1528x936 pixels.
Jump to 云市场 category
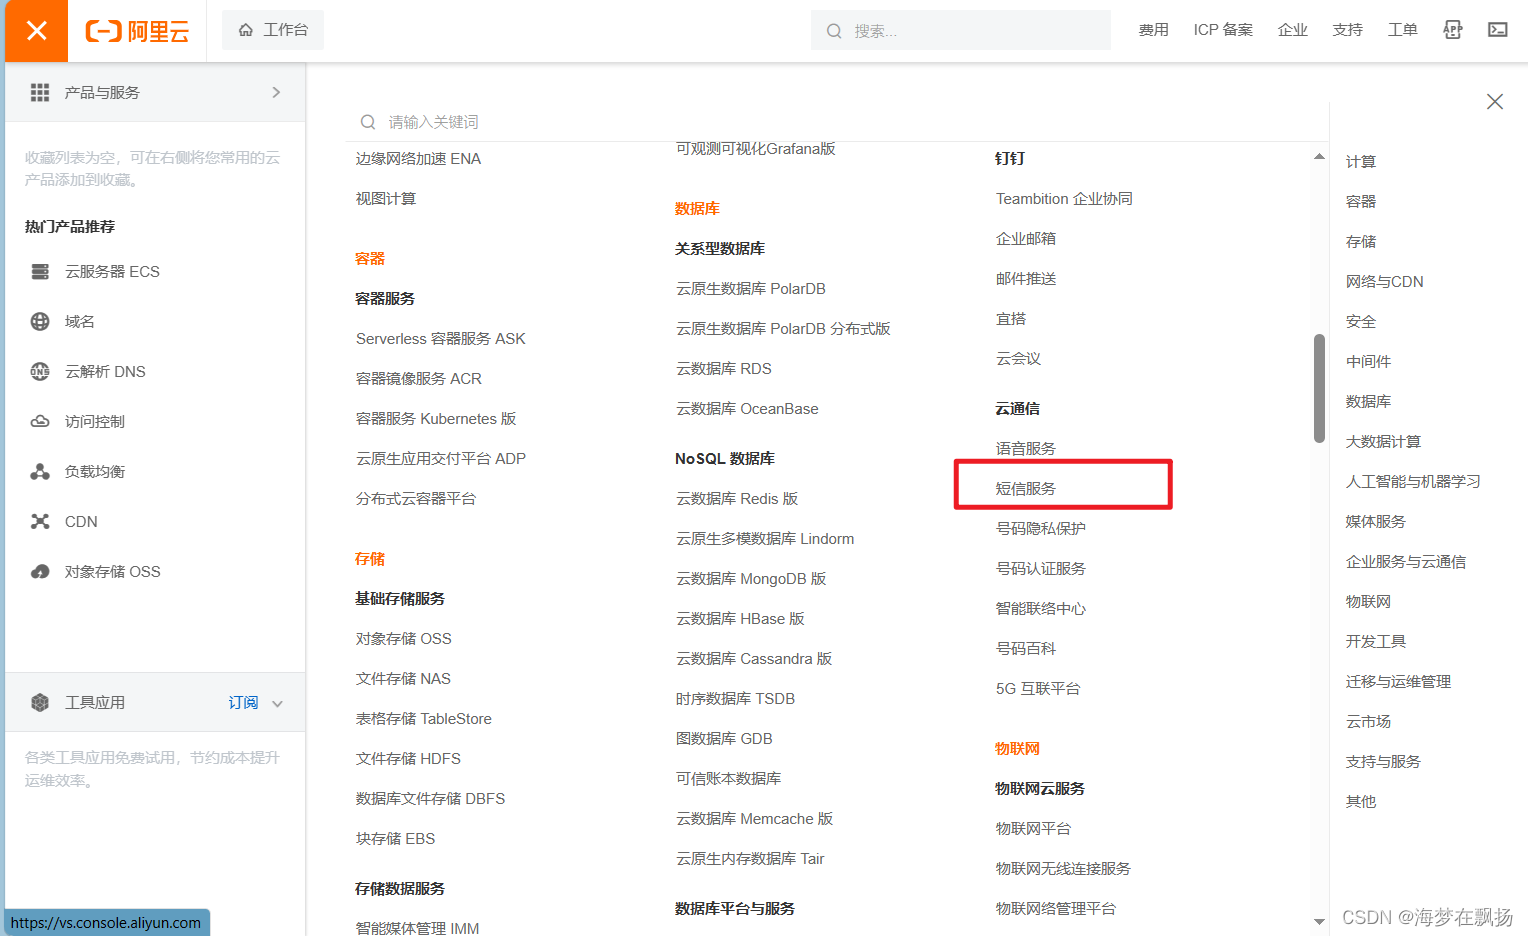coord(1369,721)
